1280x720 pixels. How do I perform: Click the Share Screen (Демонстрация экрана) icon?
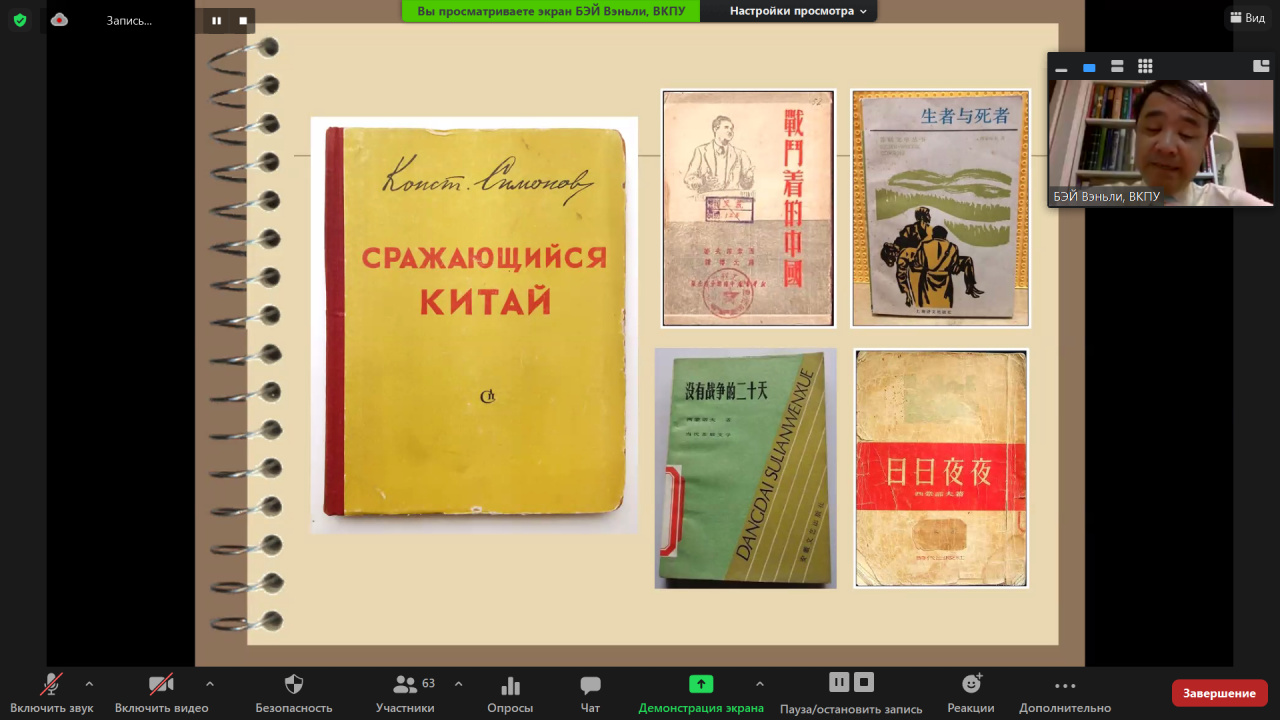pos(701,684)
